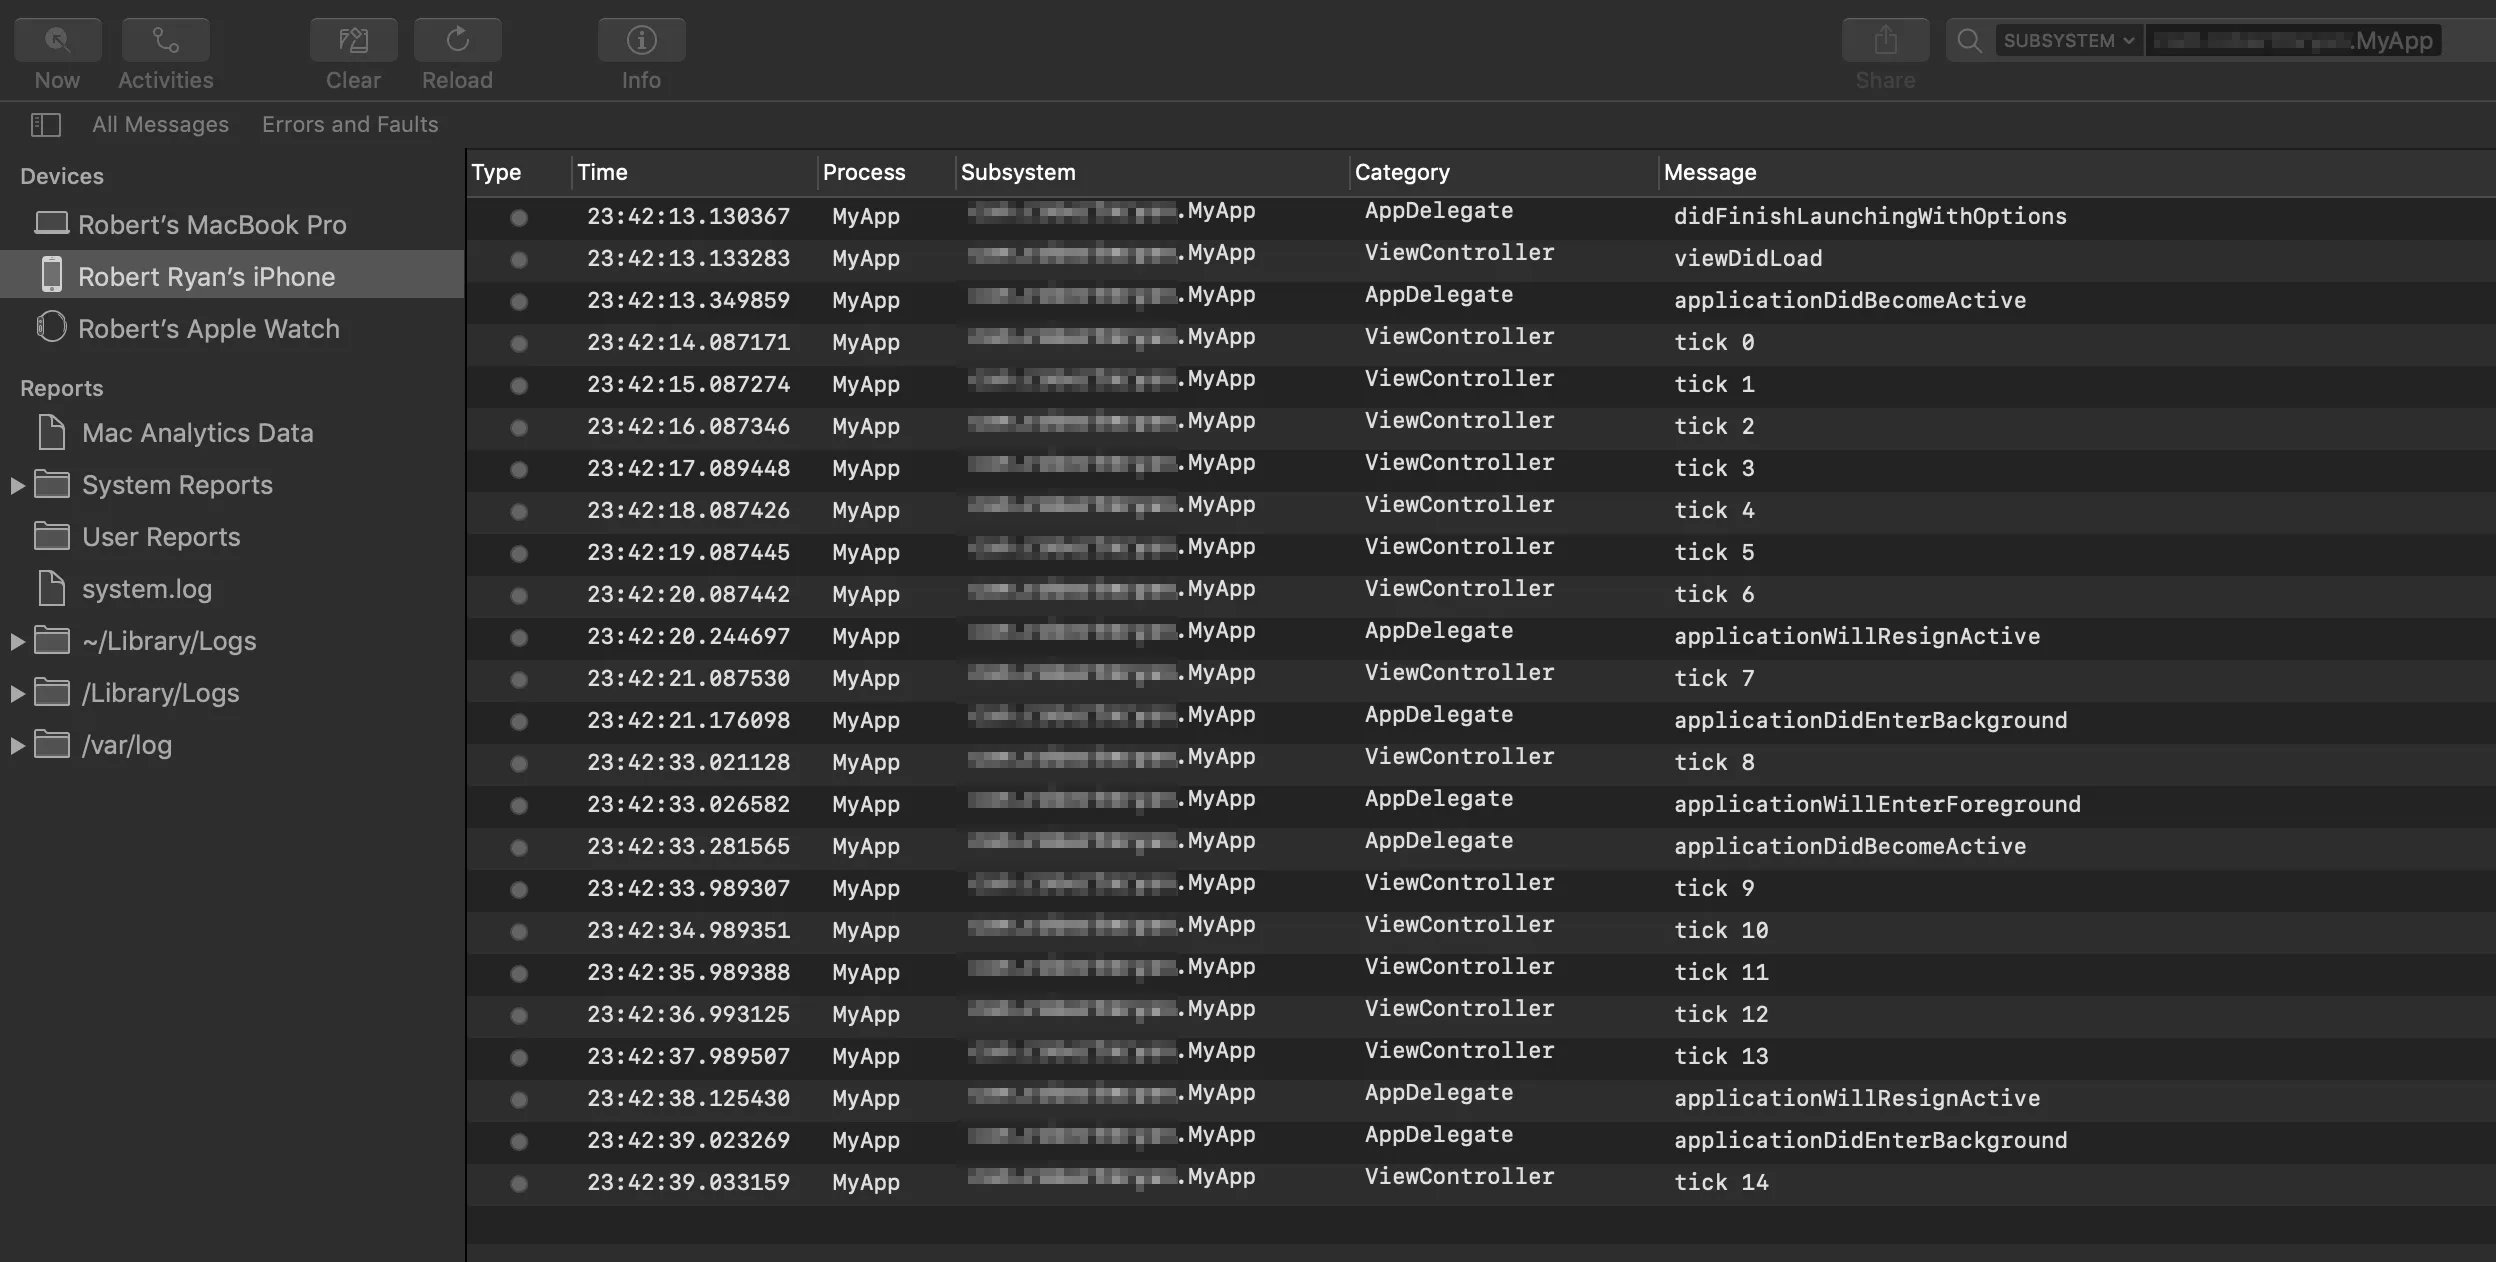Clear the log with Clear icon
Viewport: 2496px width, 1262px height.
[353, 40]
